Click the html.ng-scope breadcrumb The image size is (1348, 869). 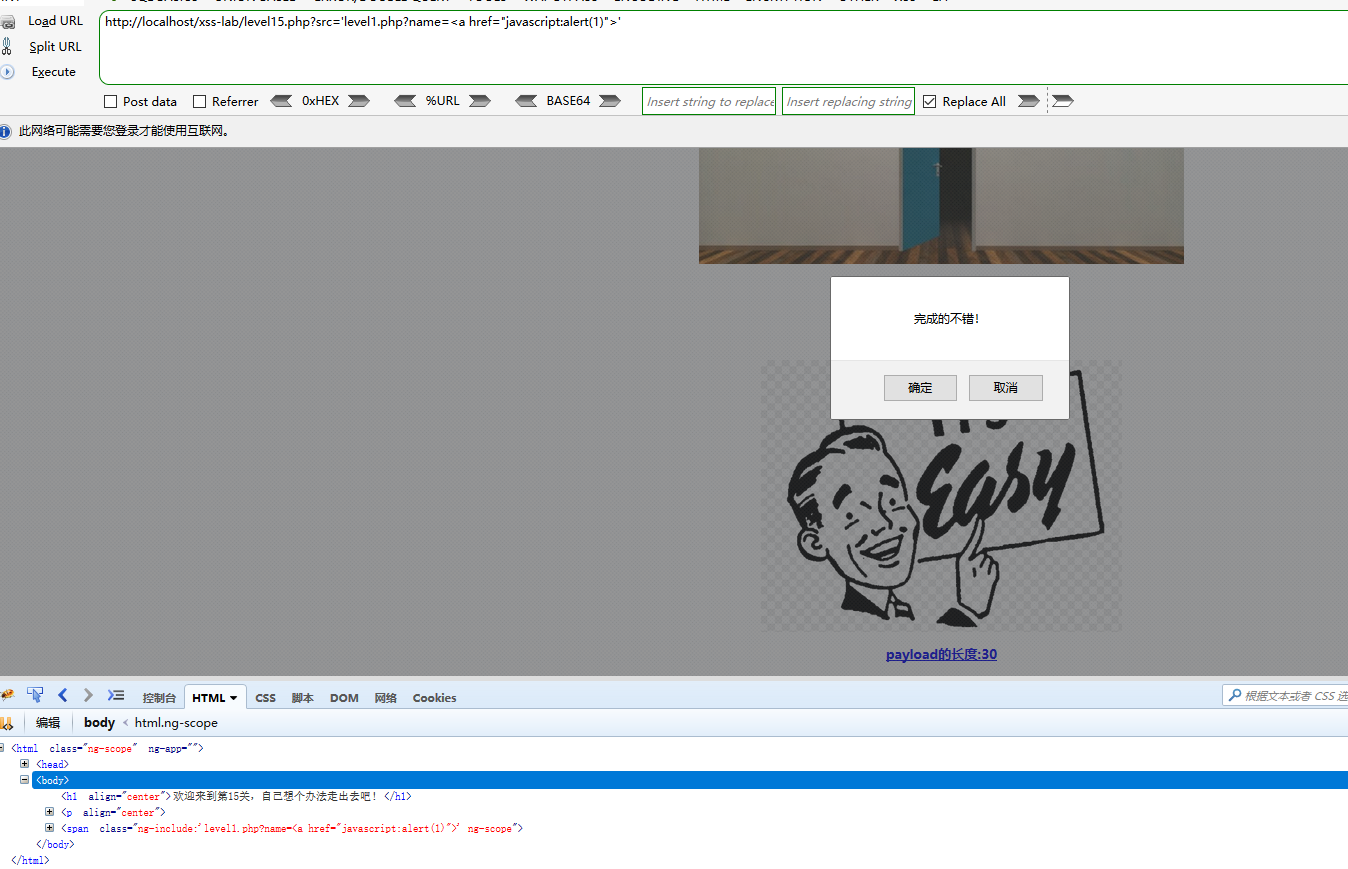[x=176, y=723]
